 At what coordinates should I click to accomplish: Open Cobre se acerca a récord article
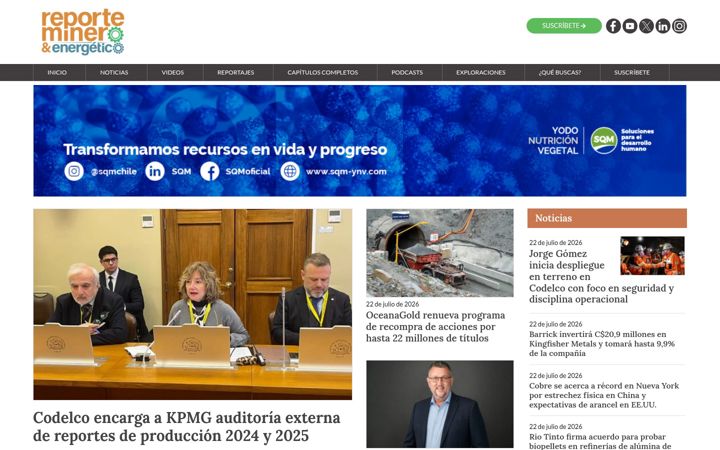[604, 395]
